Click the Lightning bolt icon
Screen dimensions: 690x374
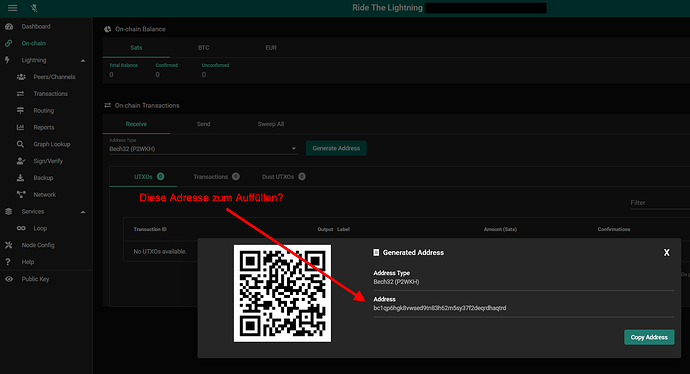coord(7,60)
